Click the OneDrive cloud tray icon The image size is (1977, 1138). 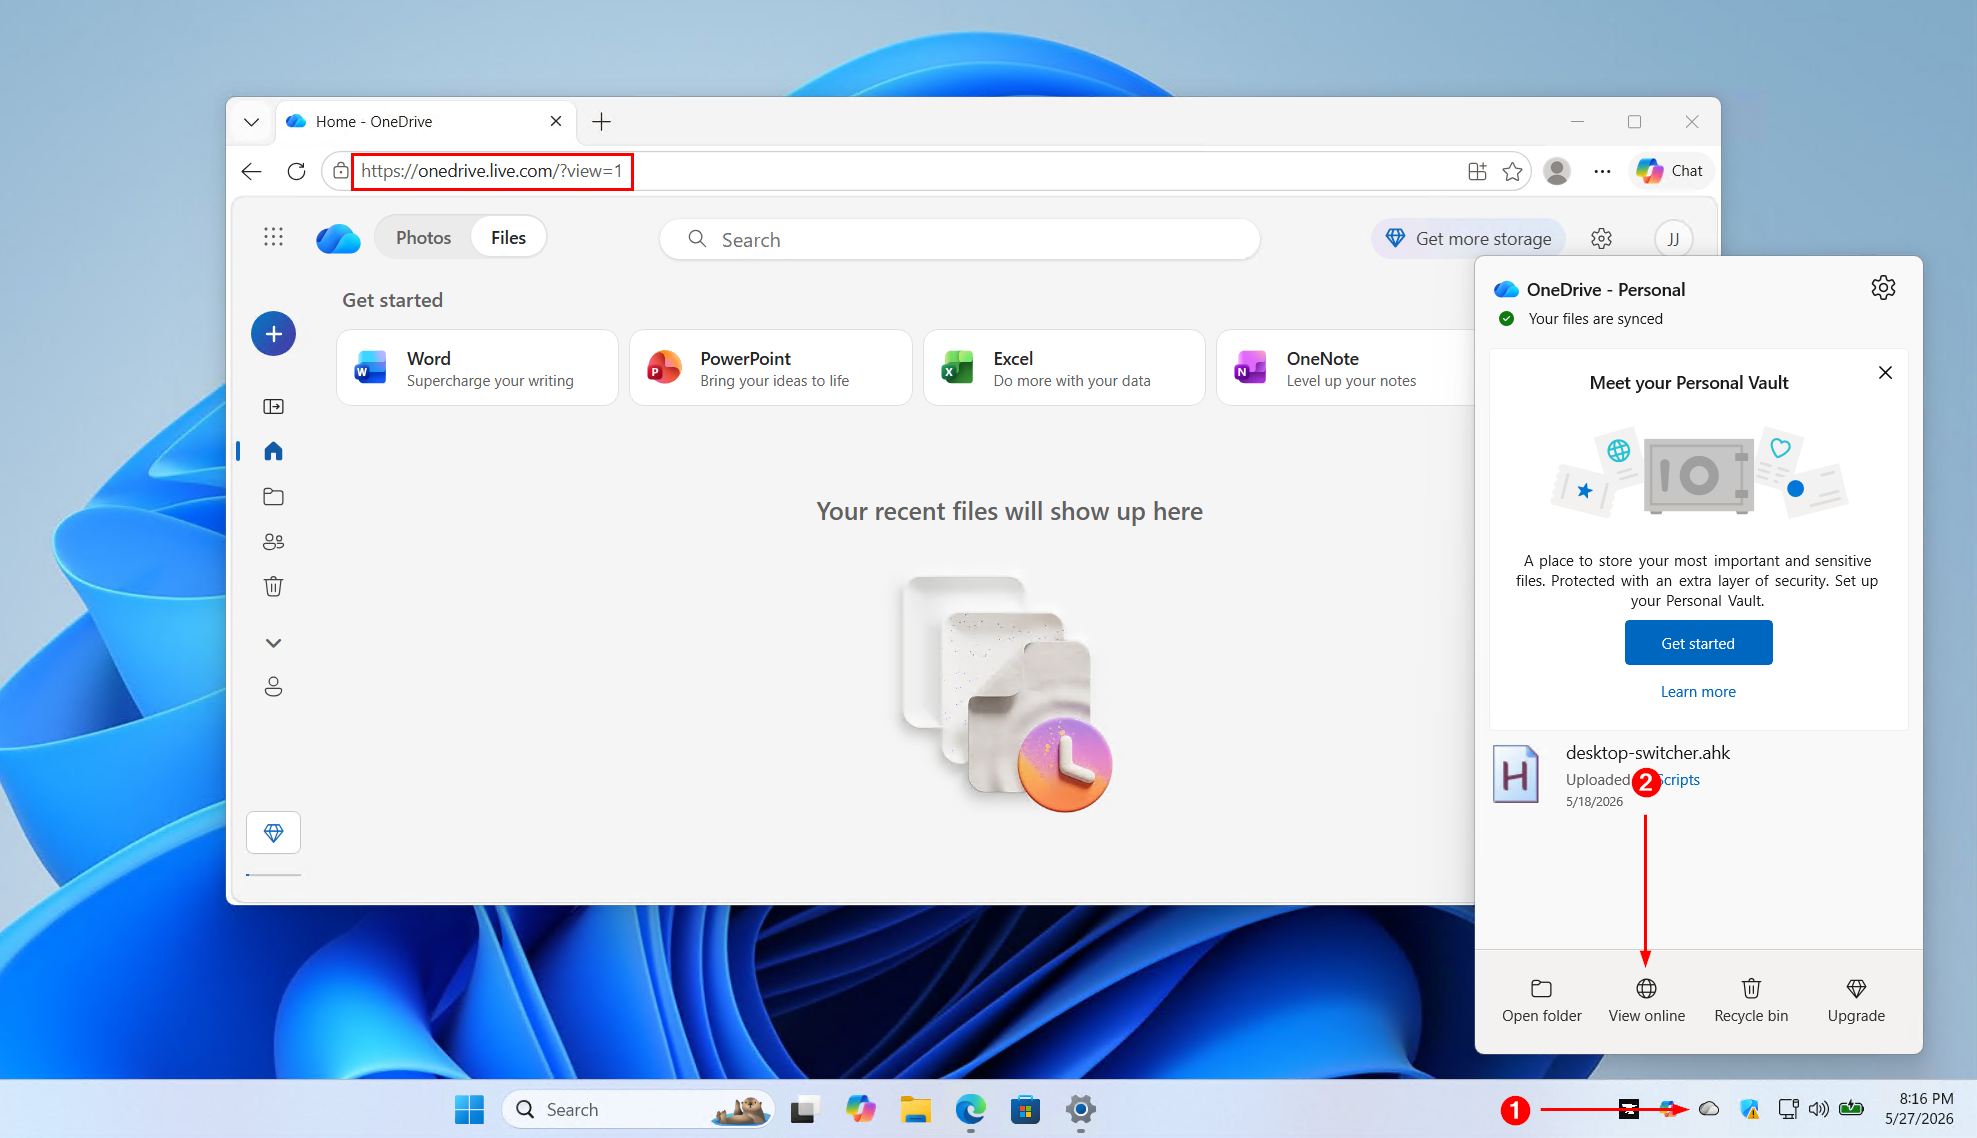(1709, 1108)
